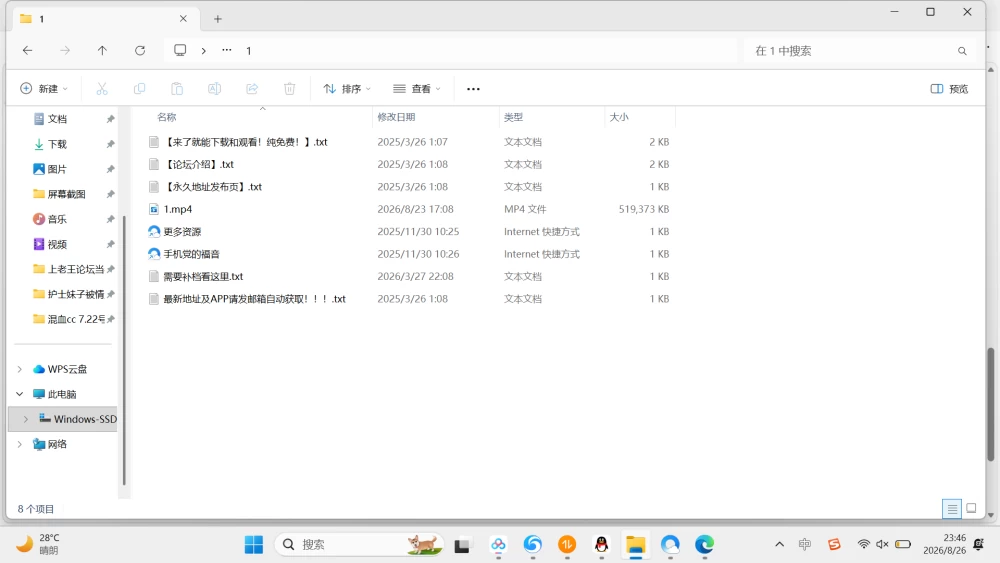Sort by the 修改日期 column header
This screenshot has height=563, width=1000.
396,117
